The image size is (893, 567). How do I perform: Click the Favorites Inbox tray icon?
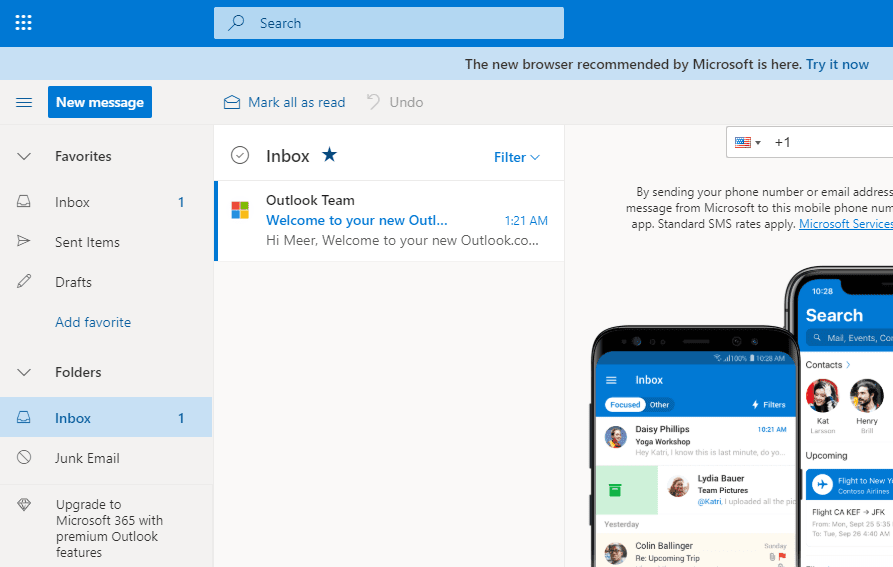tap(23, 202)
